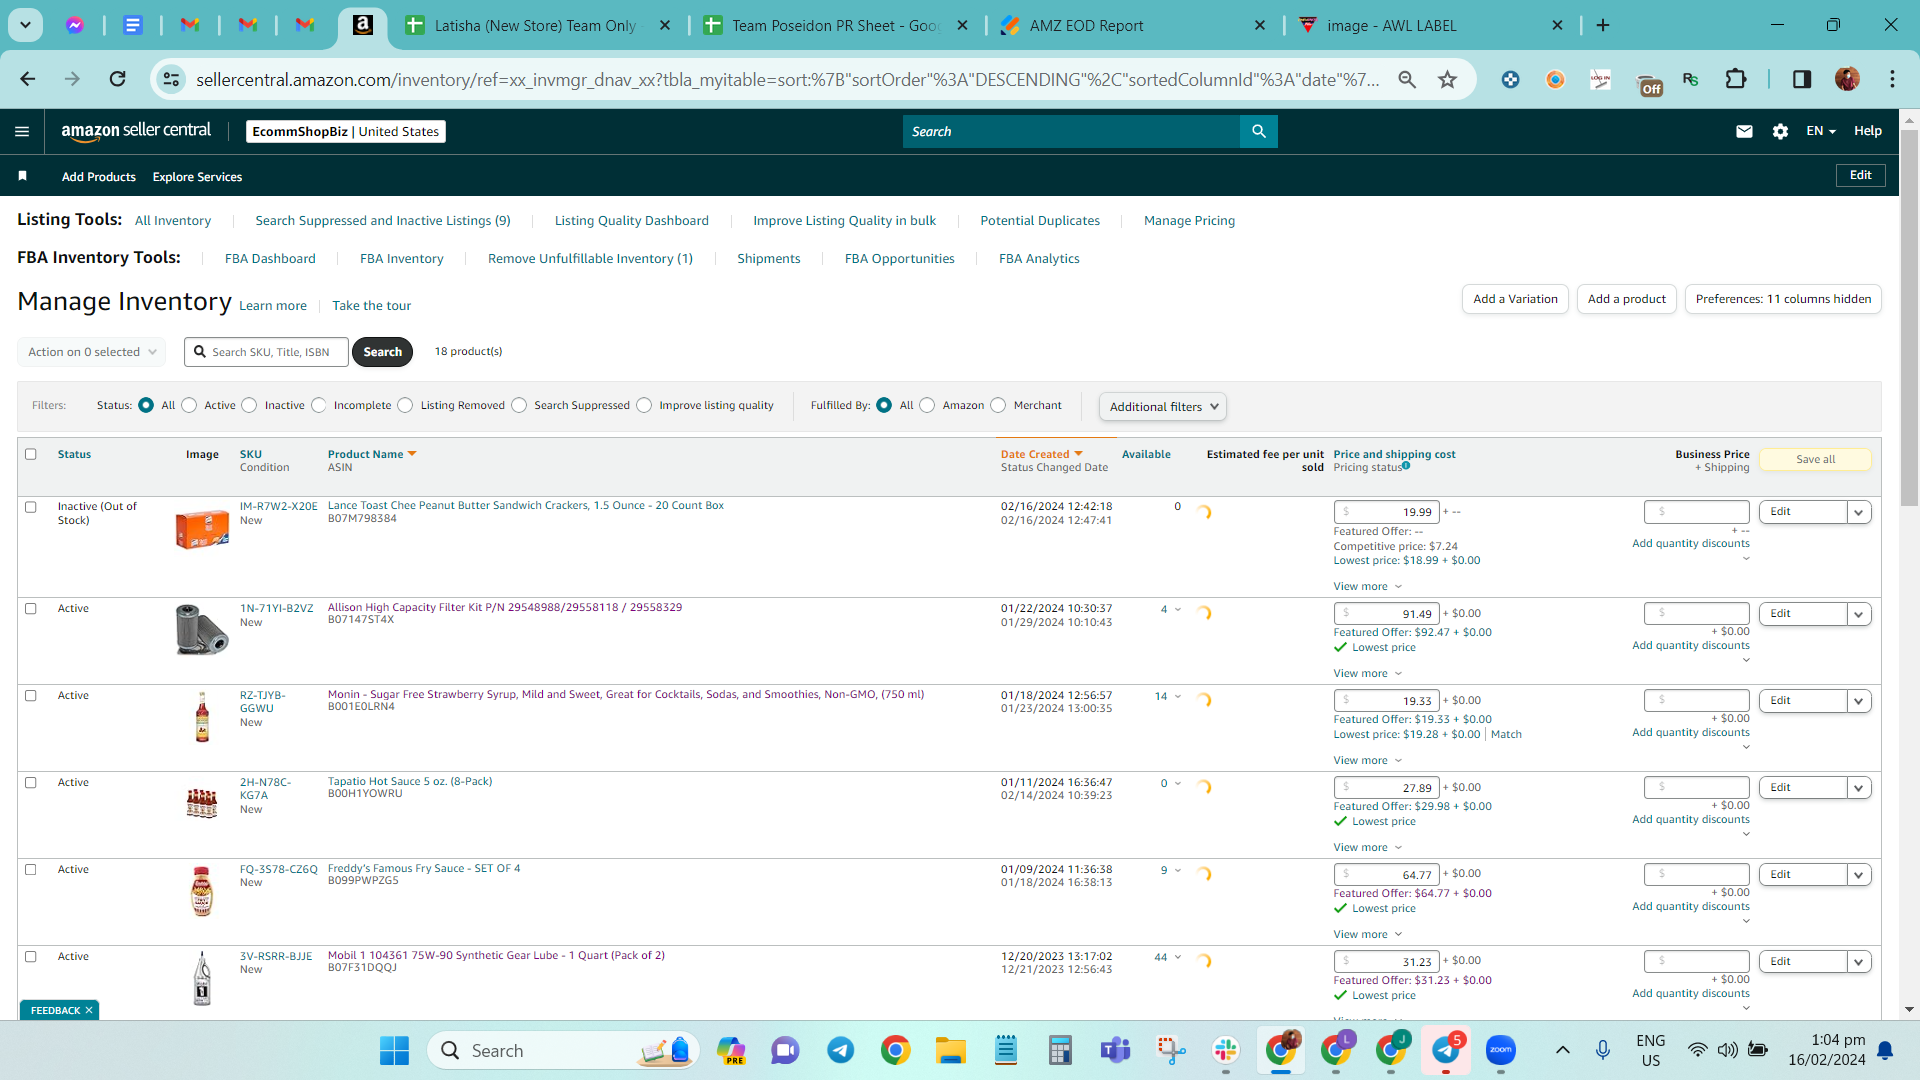
Task: Open new browser tab with plus icon
Action: click(x=1603, y=25)
